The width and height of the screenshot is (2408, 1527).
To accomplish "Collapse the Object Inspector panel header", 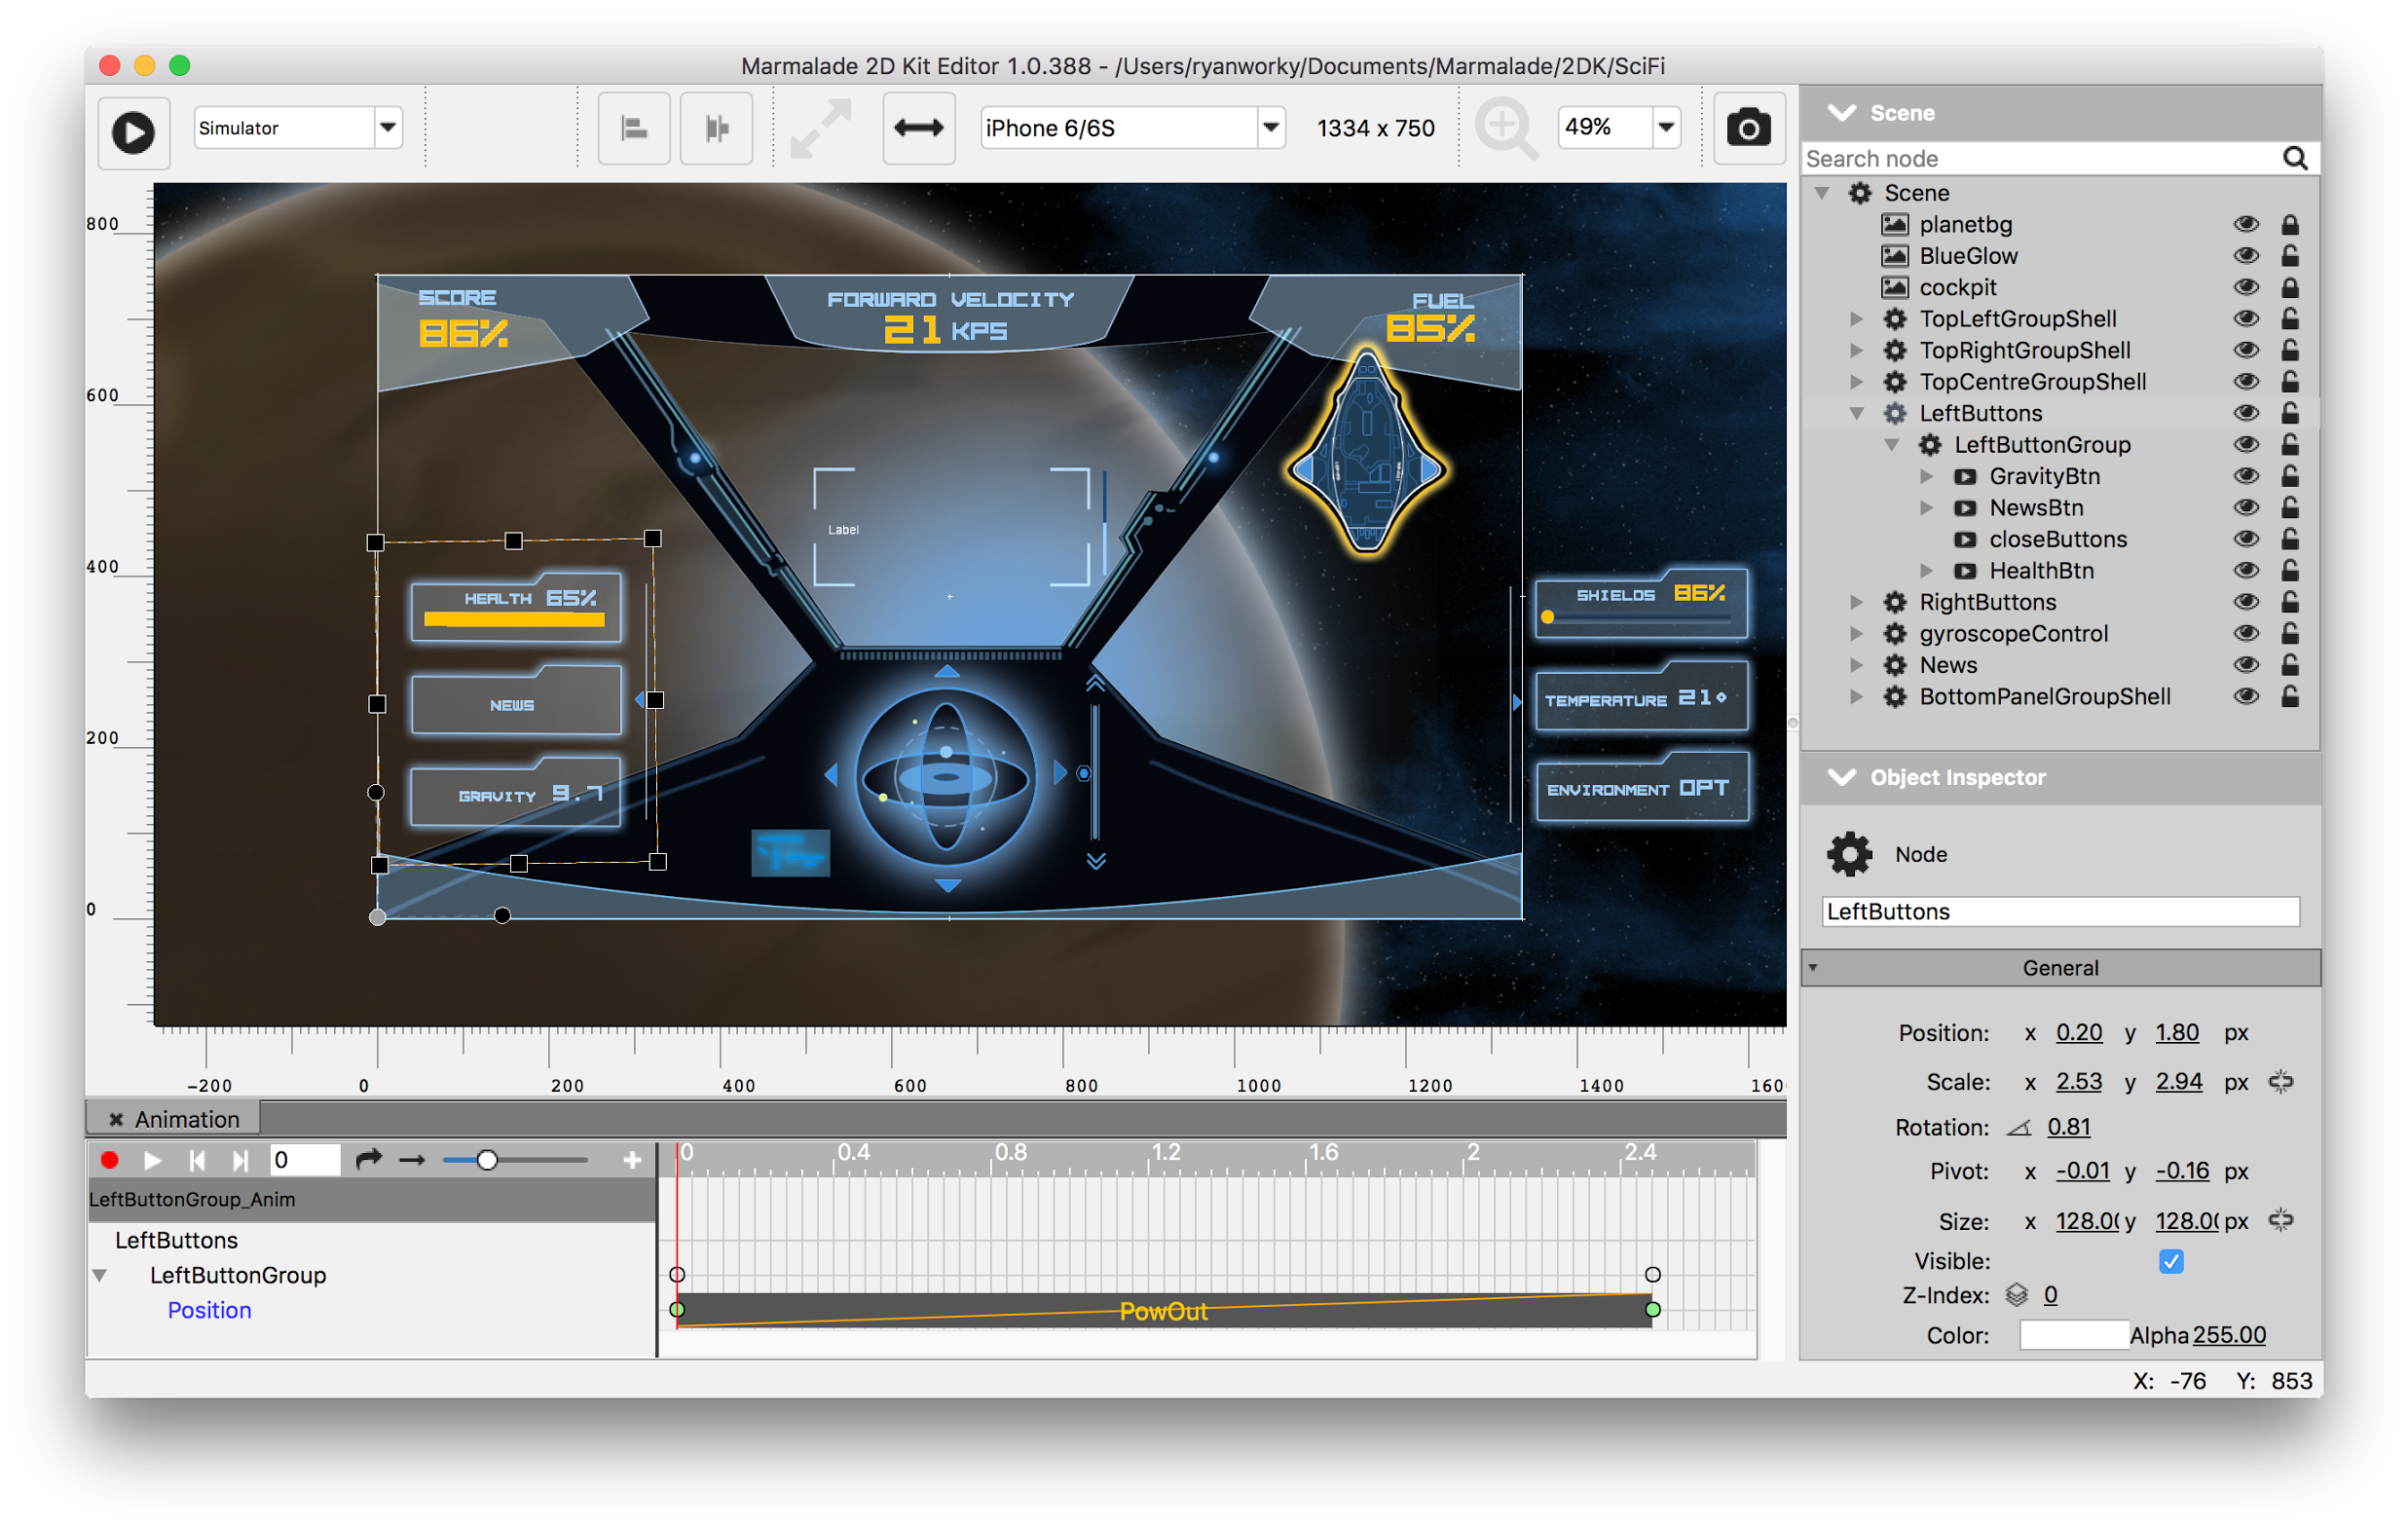I will click(1843, 777).
